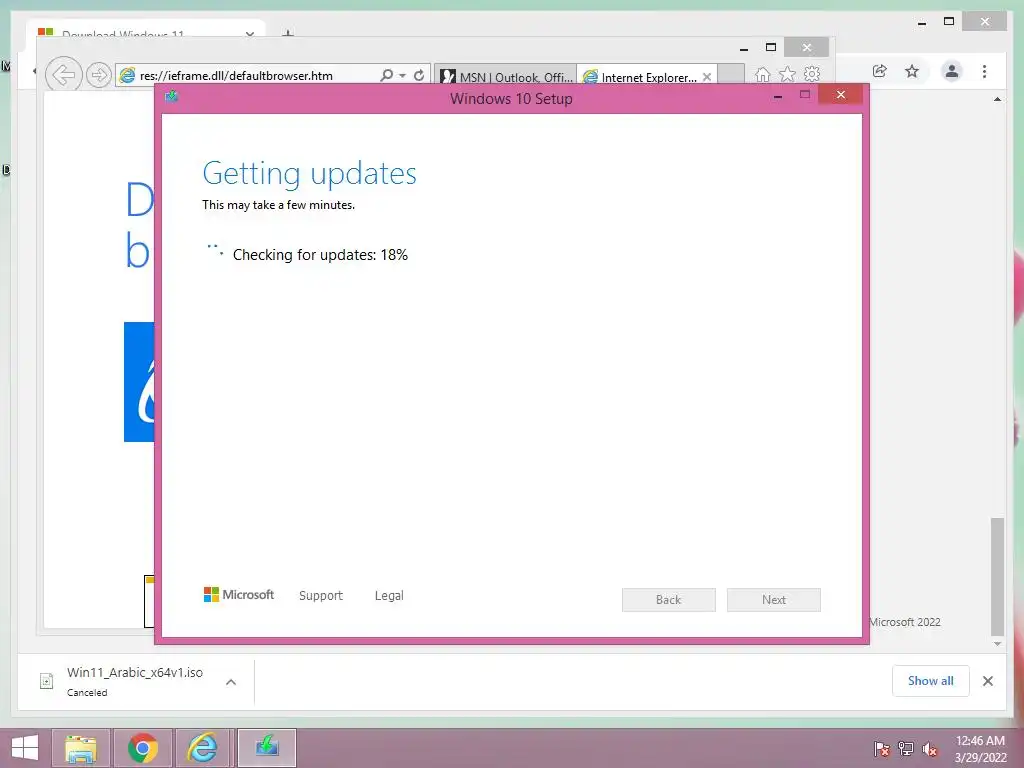Close the Download Windows 11 Chrome tab

click(249, 33)
